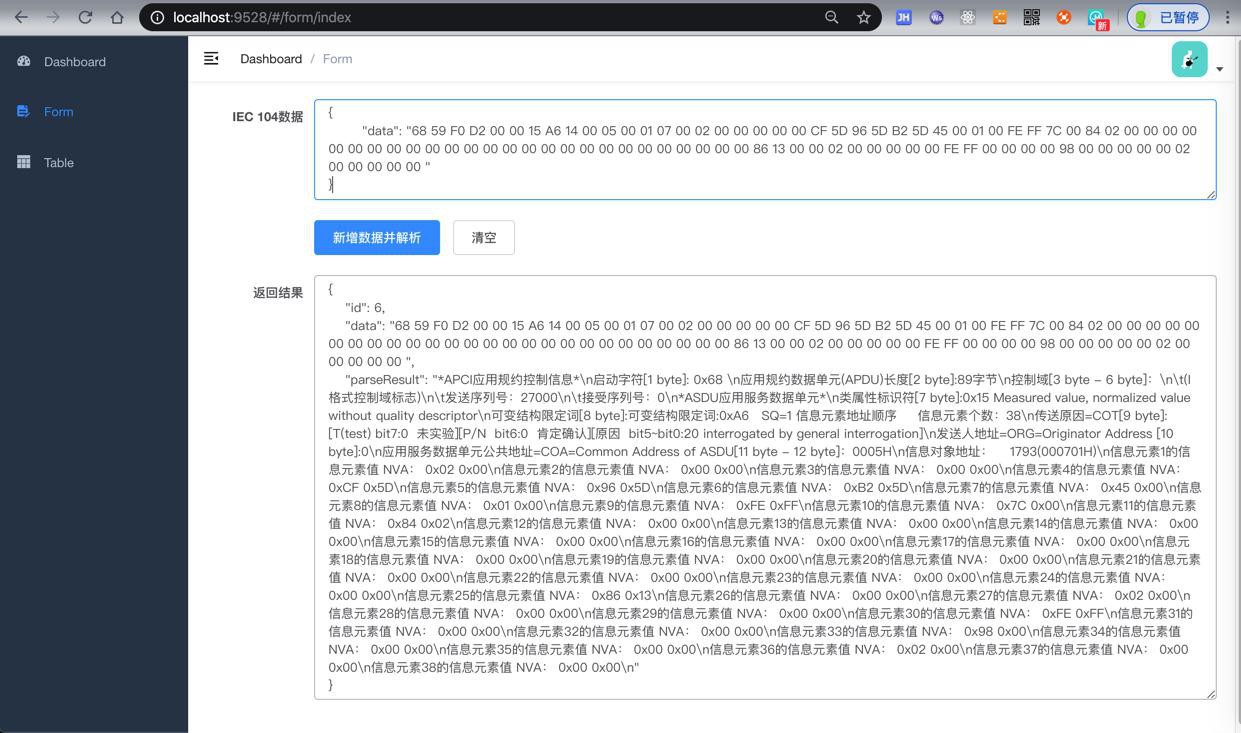
Task: Open the orange square browser extension
Action: point(999,17)
